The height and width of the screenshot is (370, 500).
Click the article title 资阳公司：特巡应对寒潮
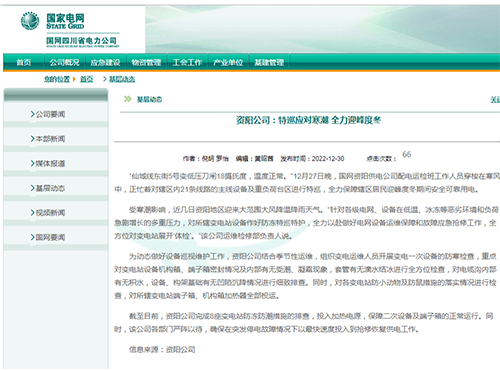pyautogui.click(x=308, y=120)
